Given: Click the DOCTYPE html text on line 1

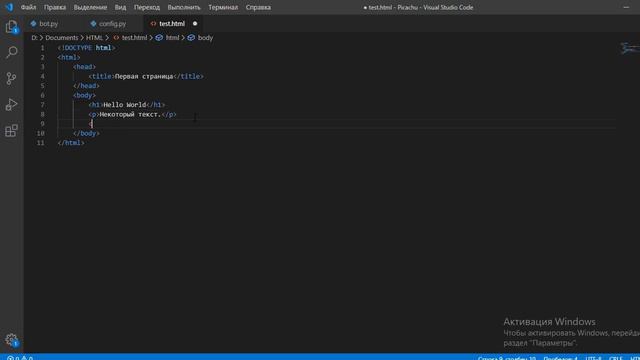Looking at the screenshot, I should pos(87,48).
